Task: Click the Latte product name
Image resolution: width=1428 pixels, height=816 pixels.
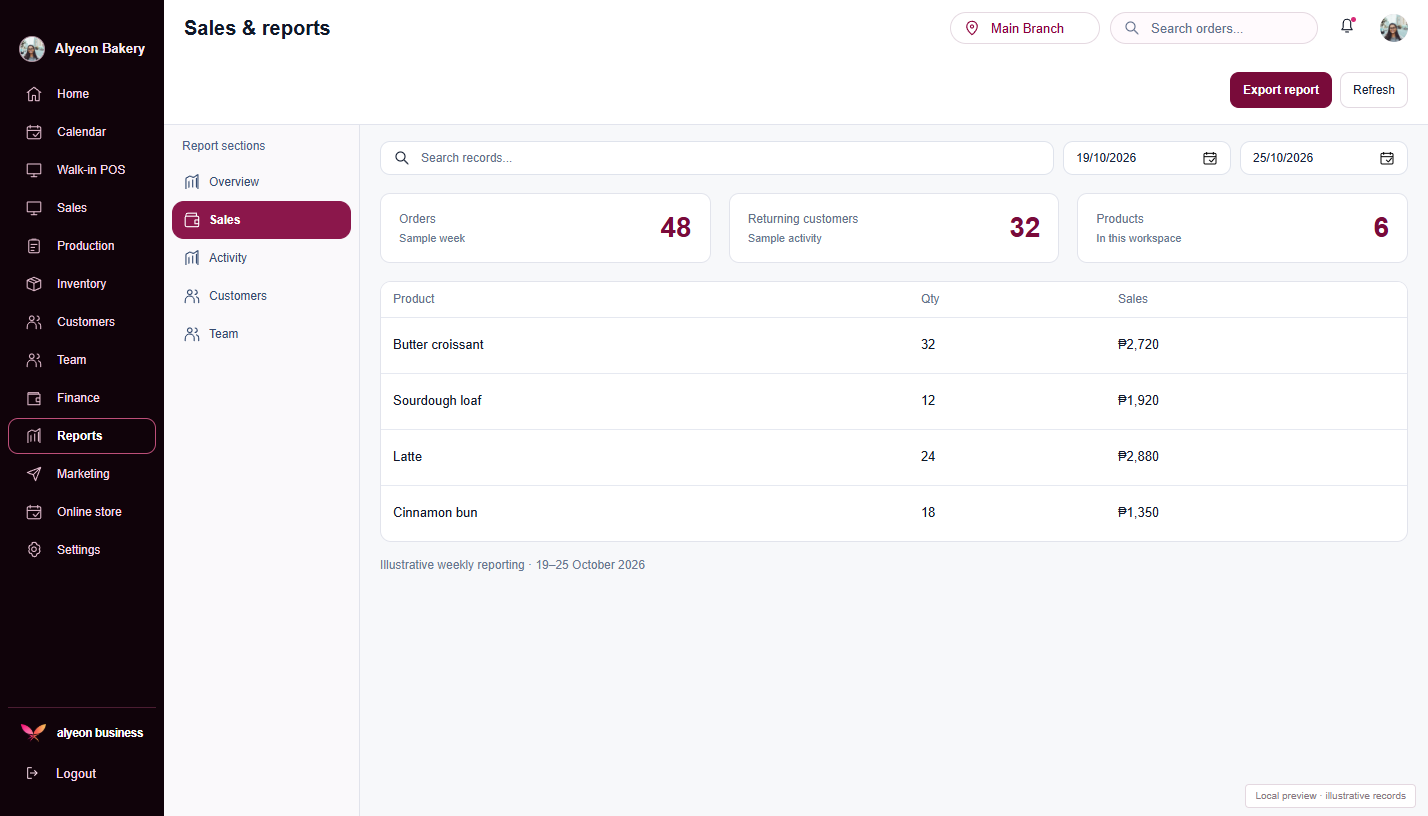Action: pyautogui.click(x=408, y=457)
